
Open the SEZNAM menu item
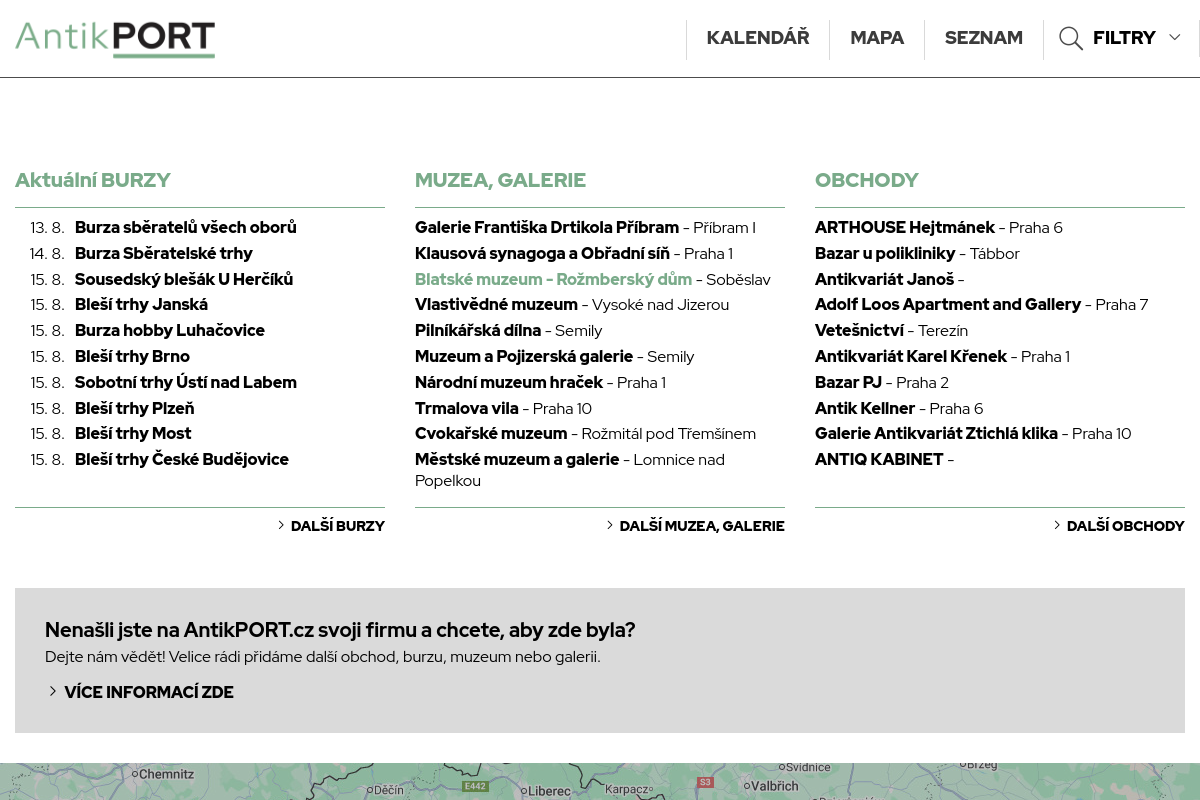tap(984, 38)
